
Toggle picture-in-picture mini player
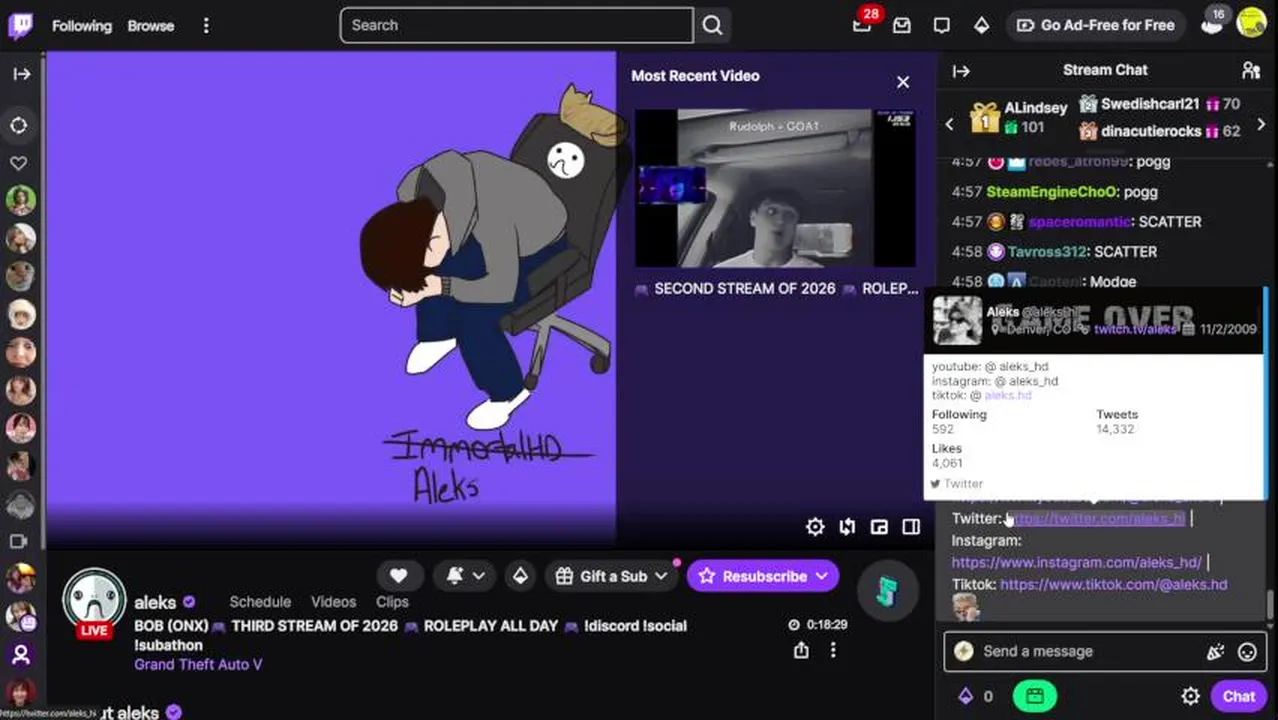879,527
